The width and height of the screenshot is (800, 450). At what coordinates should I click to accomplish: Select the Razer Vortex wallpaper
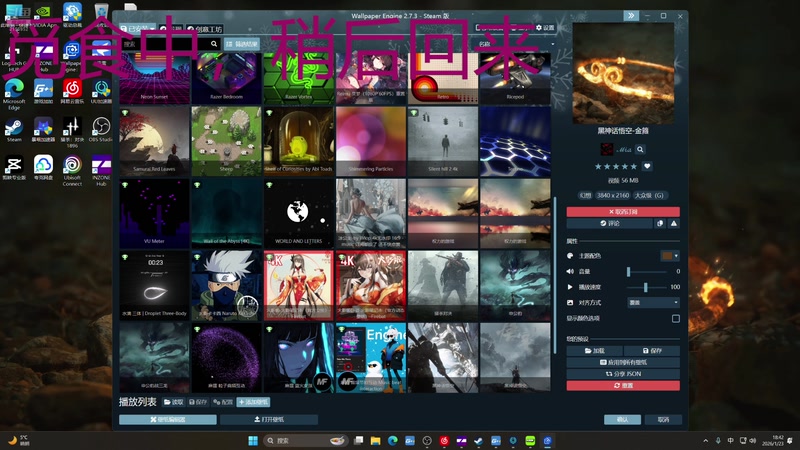pyautogui.click(x=298, y=78)
